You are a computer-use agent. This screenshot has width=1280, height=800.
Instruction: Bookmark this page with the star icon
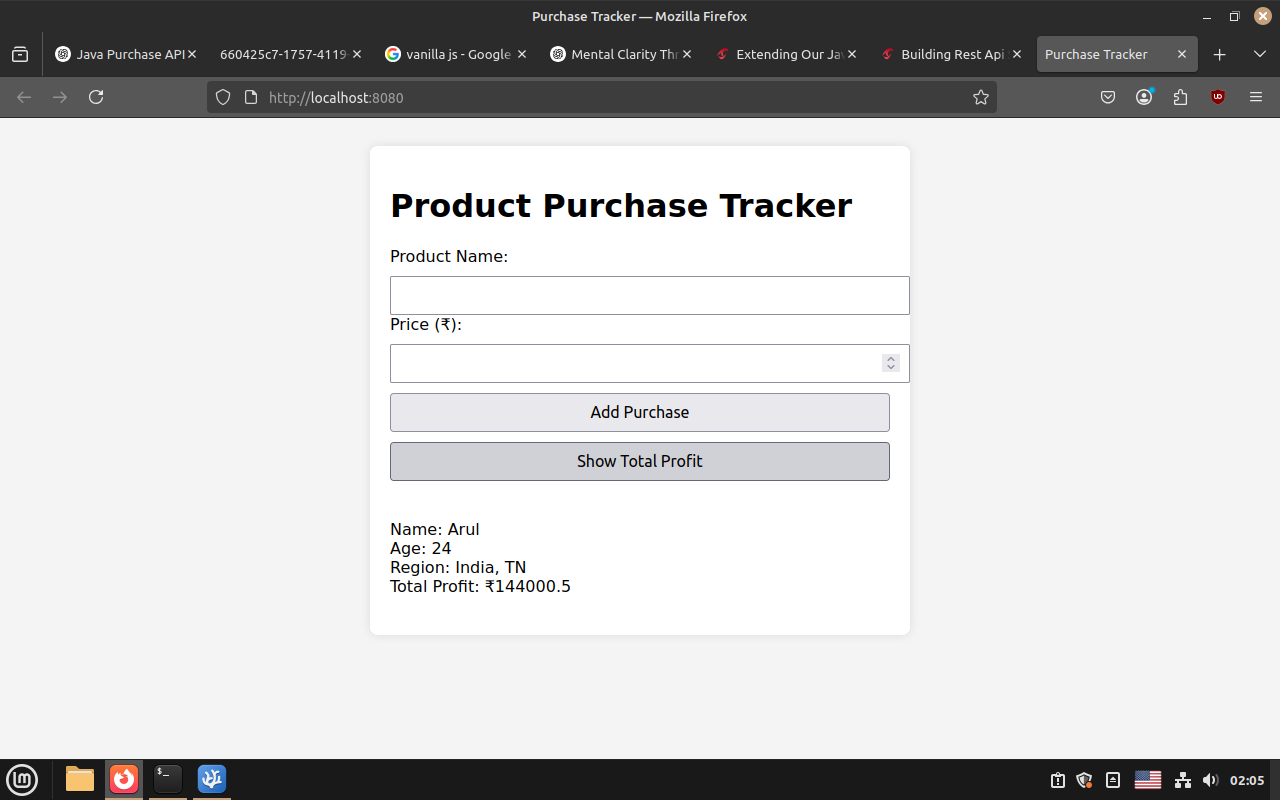(x=980, y=97)
